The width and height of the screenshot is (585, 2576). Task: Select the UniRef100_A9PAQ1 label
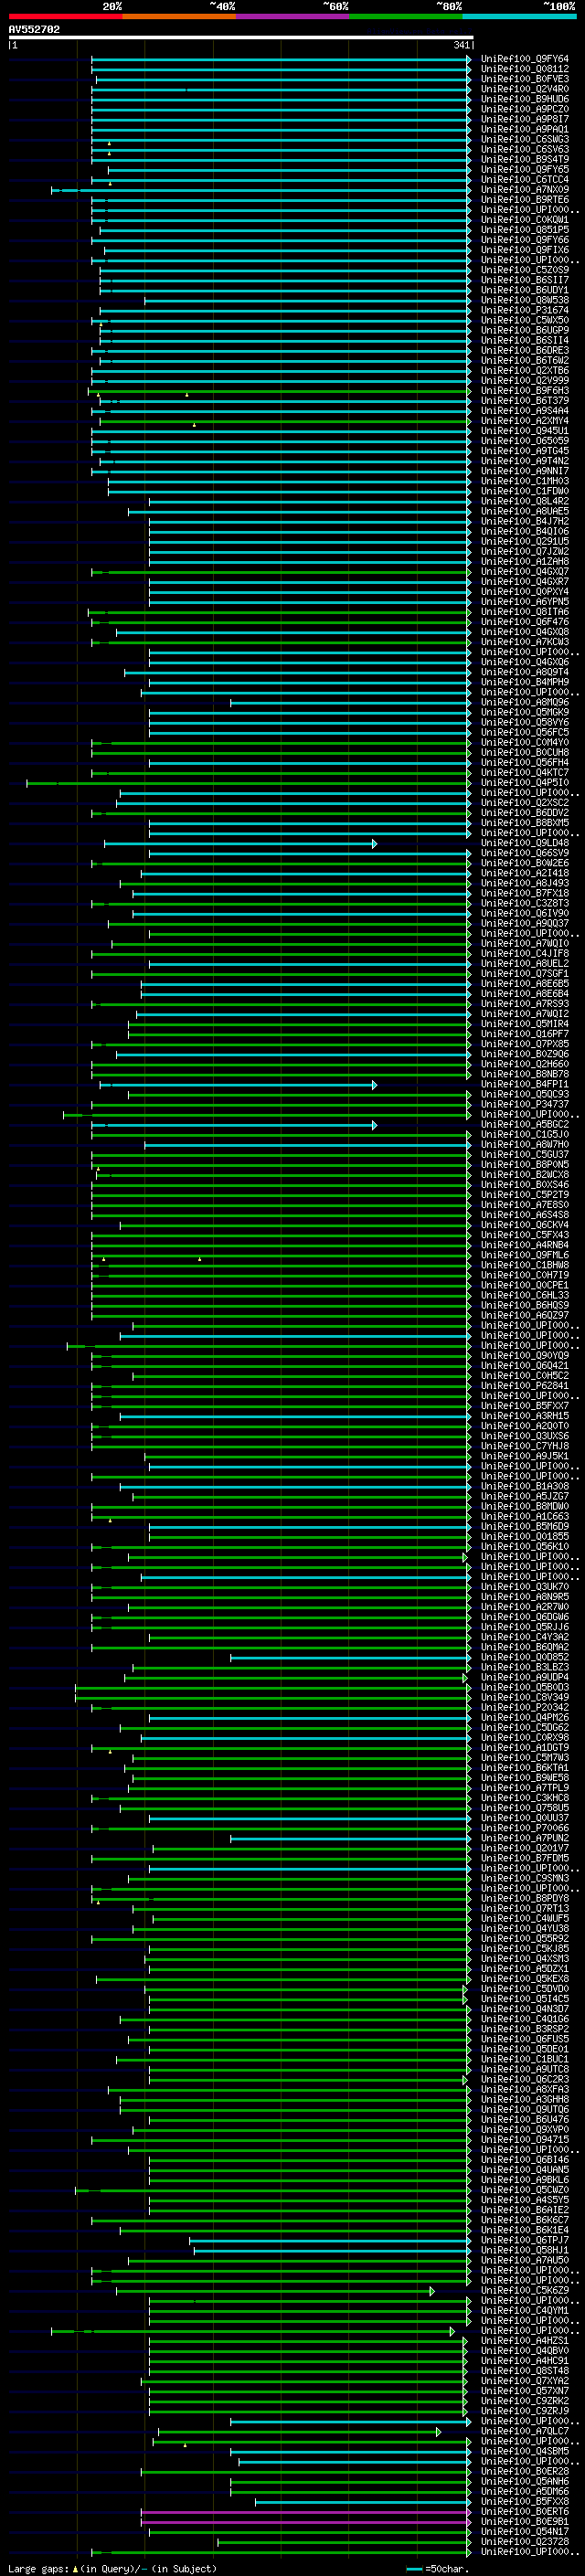coord(524,129)
